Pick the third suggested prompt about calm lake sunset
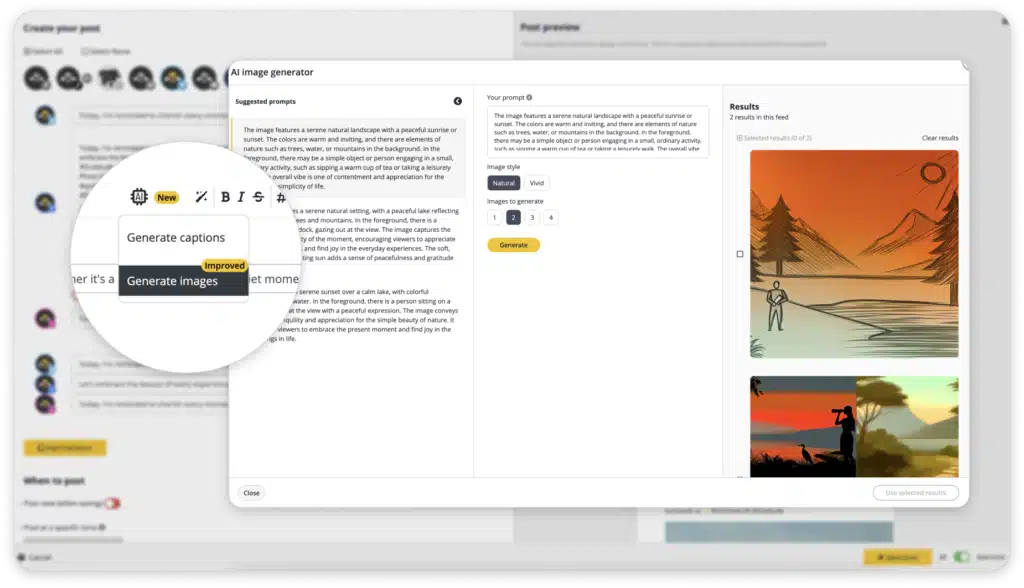The width and height of the screenshot is (1024, 588). 349,315
